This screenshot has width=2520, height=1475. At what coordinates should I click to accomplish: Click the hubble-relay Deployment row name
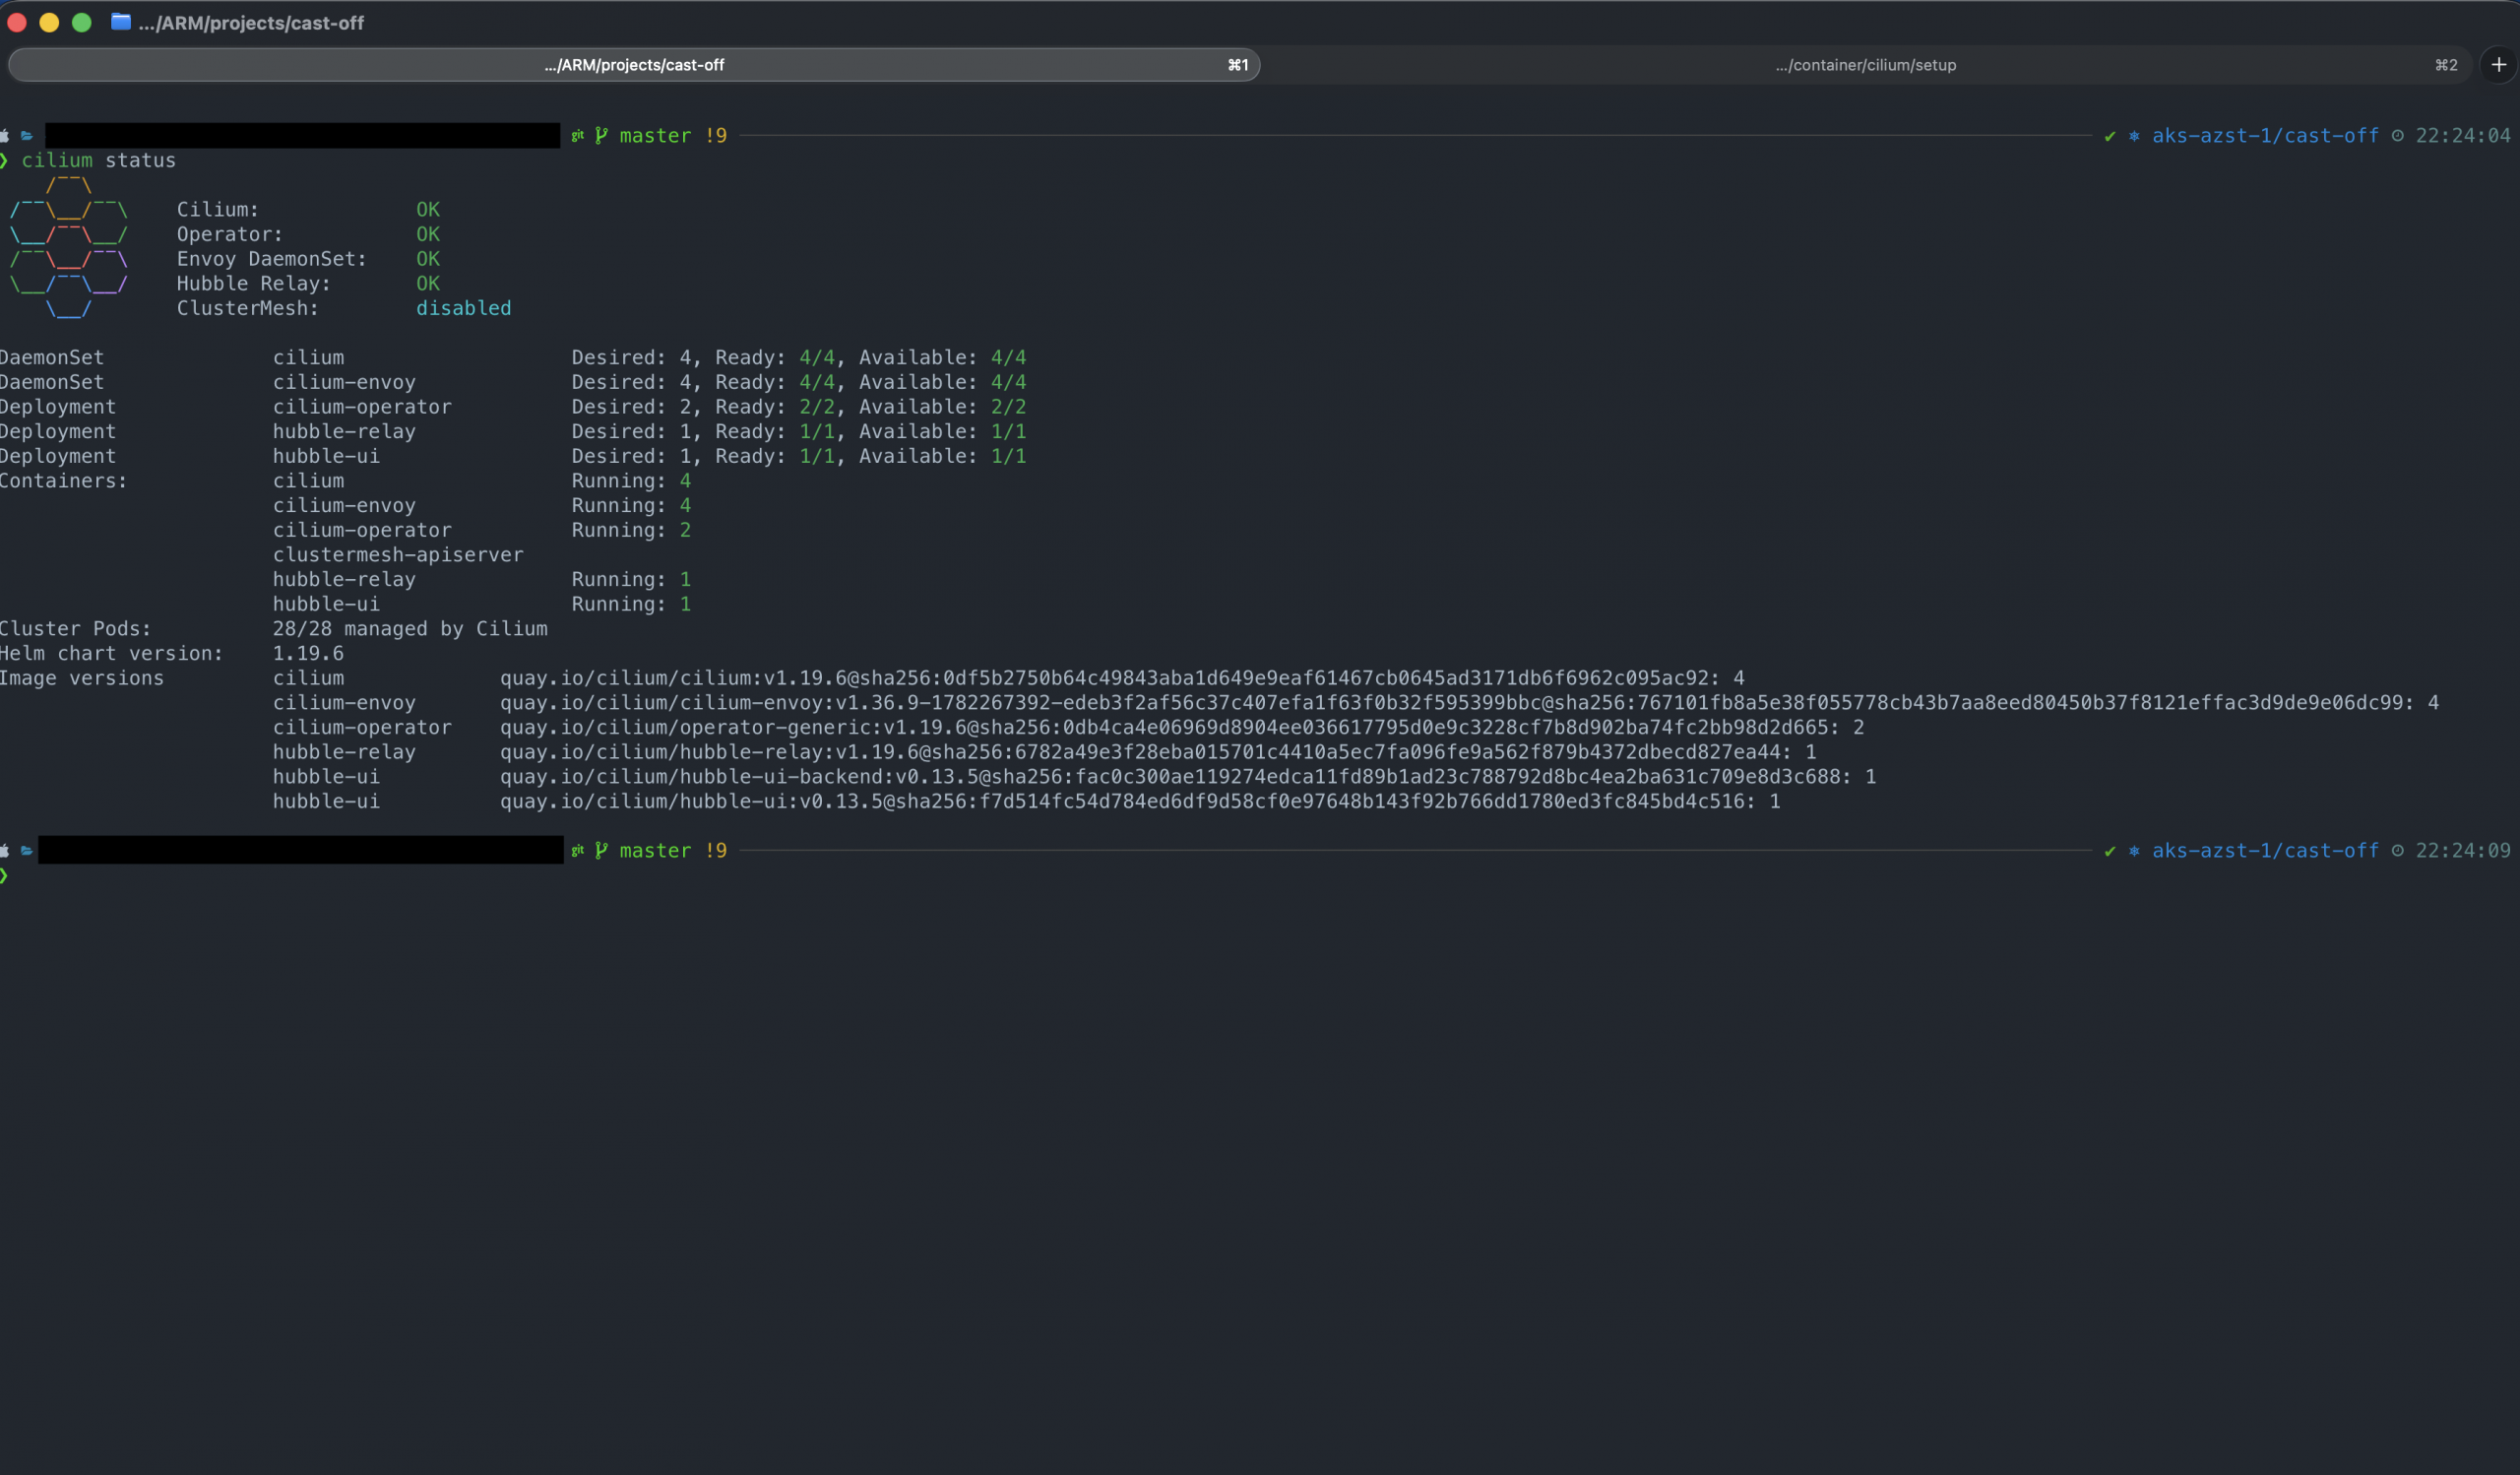344,431
